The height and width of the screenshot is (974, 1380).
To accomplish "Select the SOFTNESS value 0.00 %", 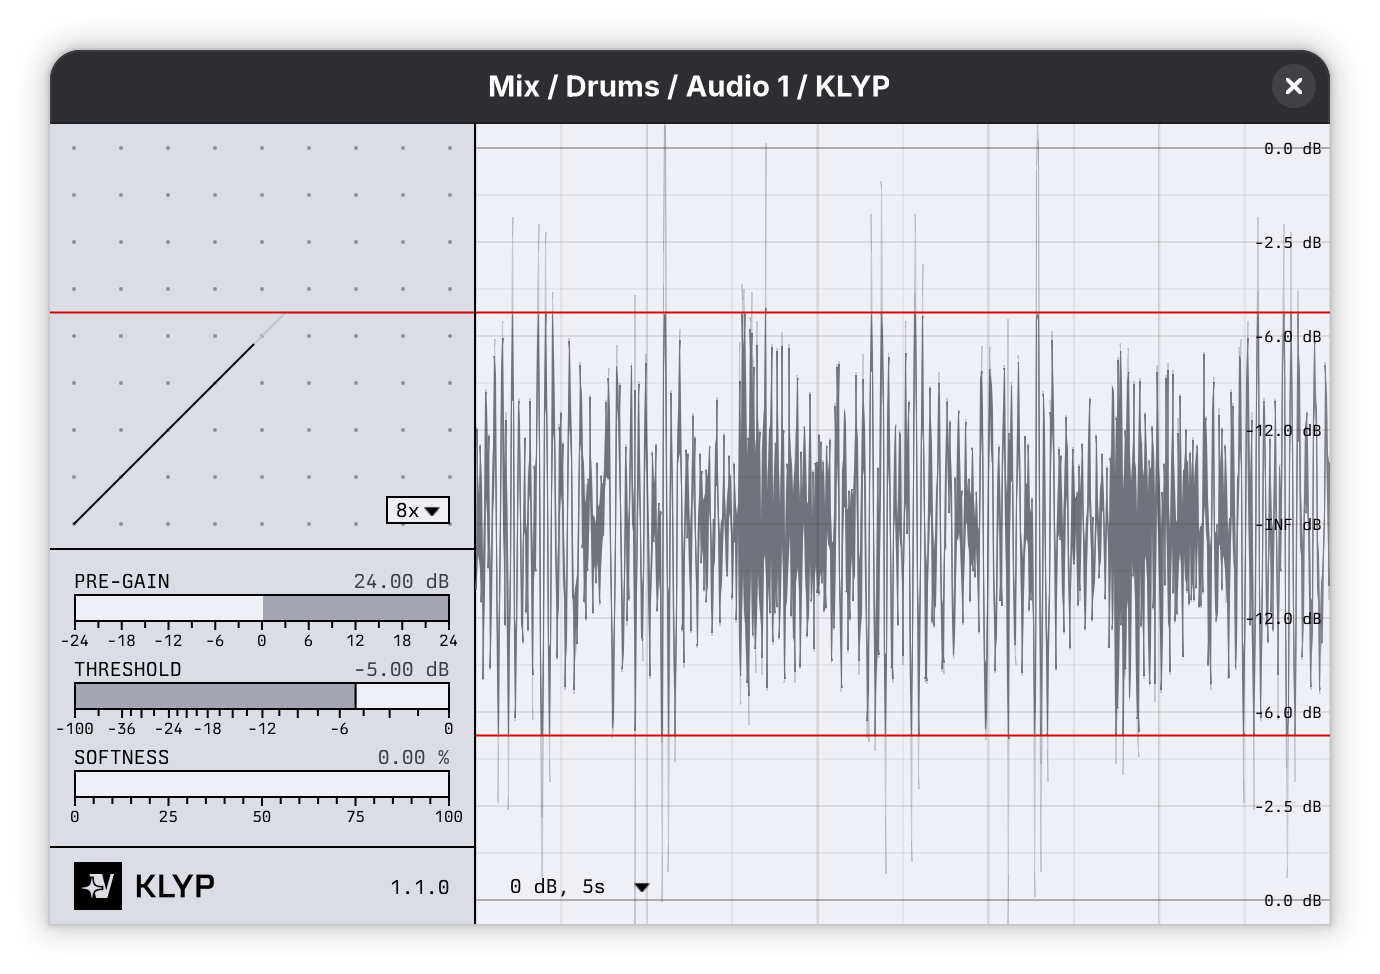I will point(412,757).
